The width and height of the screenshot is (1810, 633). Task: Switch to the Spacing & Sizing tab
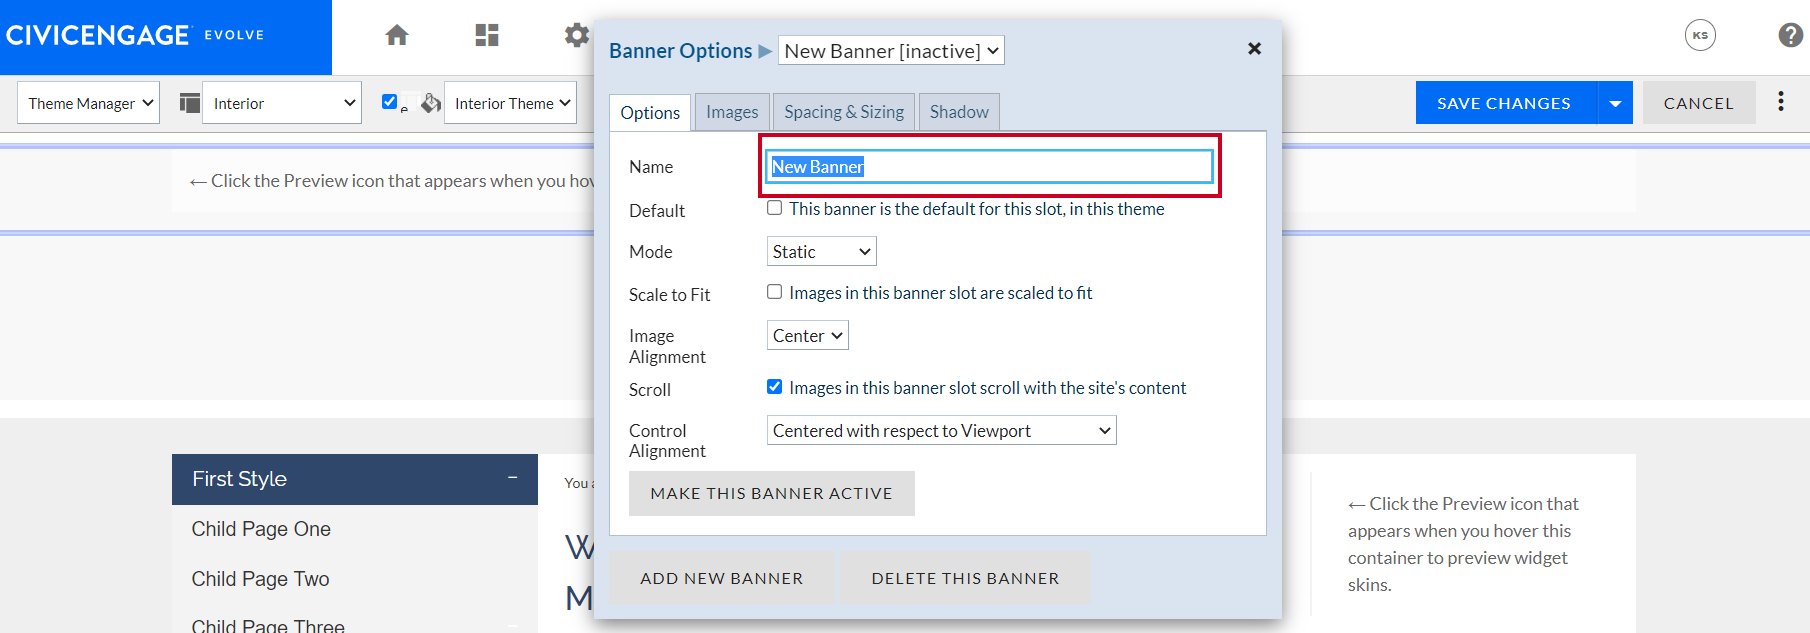click(844, 112)
